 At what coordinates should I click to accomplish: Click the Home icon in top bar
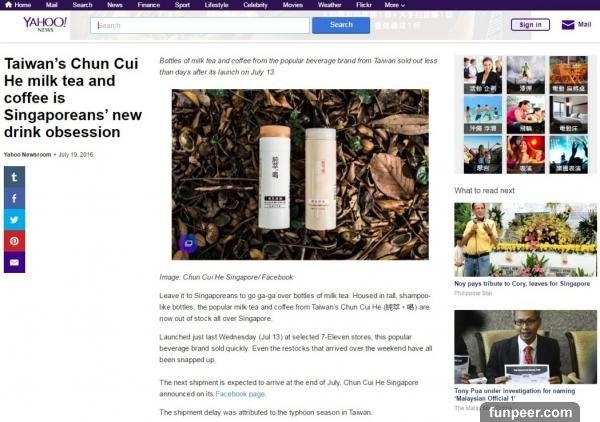[8, 5]
